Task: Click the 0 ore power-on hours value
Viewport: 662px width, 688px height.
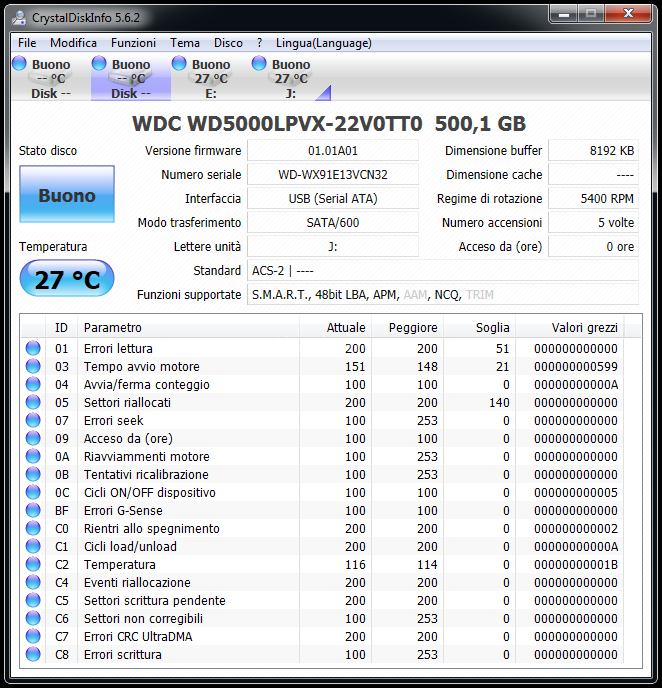Action: point(594,247)
